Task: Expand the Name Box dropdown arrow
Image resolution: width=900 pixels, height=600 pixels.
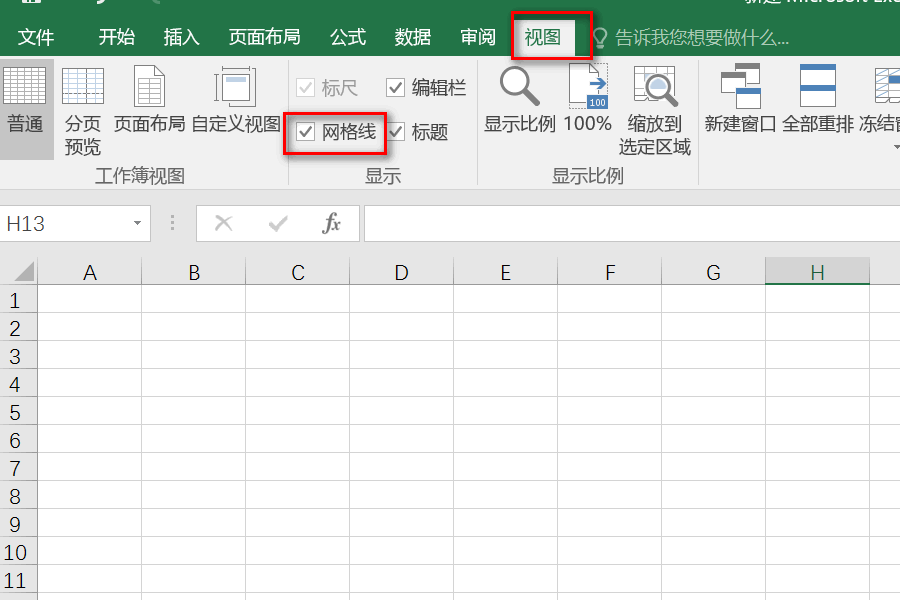Action: point(137,223)
